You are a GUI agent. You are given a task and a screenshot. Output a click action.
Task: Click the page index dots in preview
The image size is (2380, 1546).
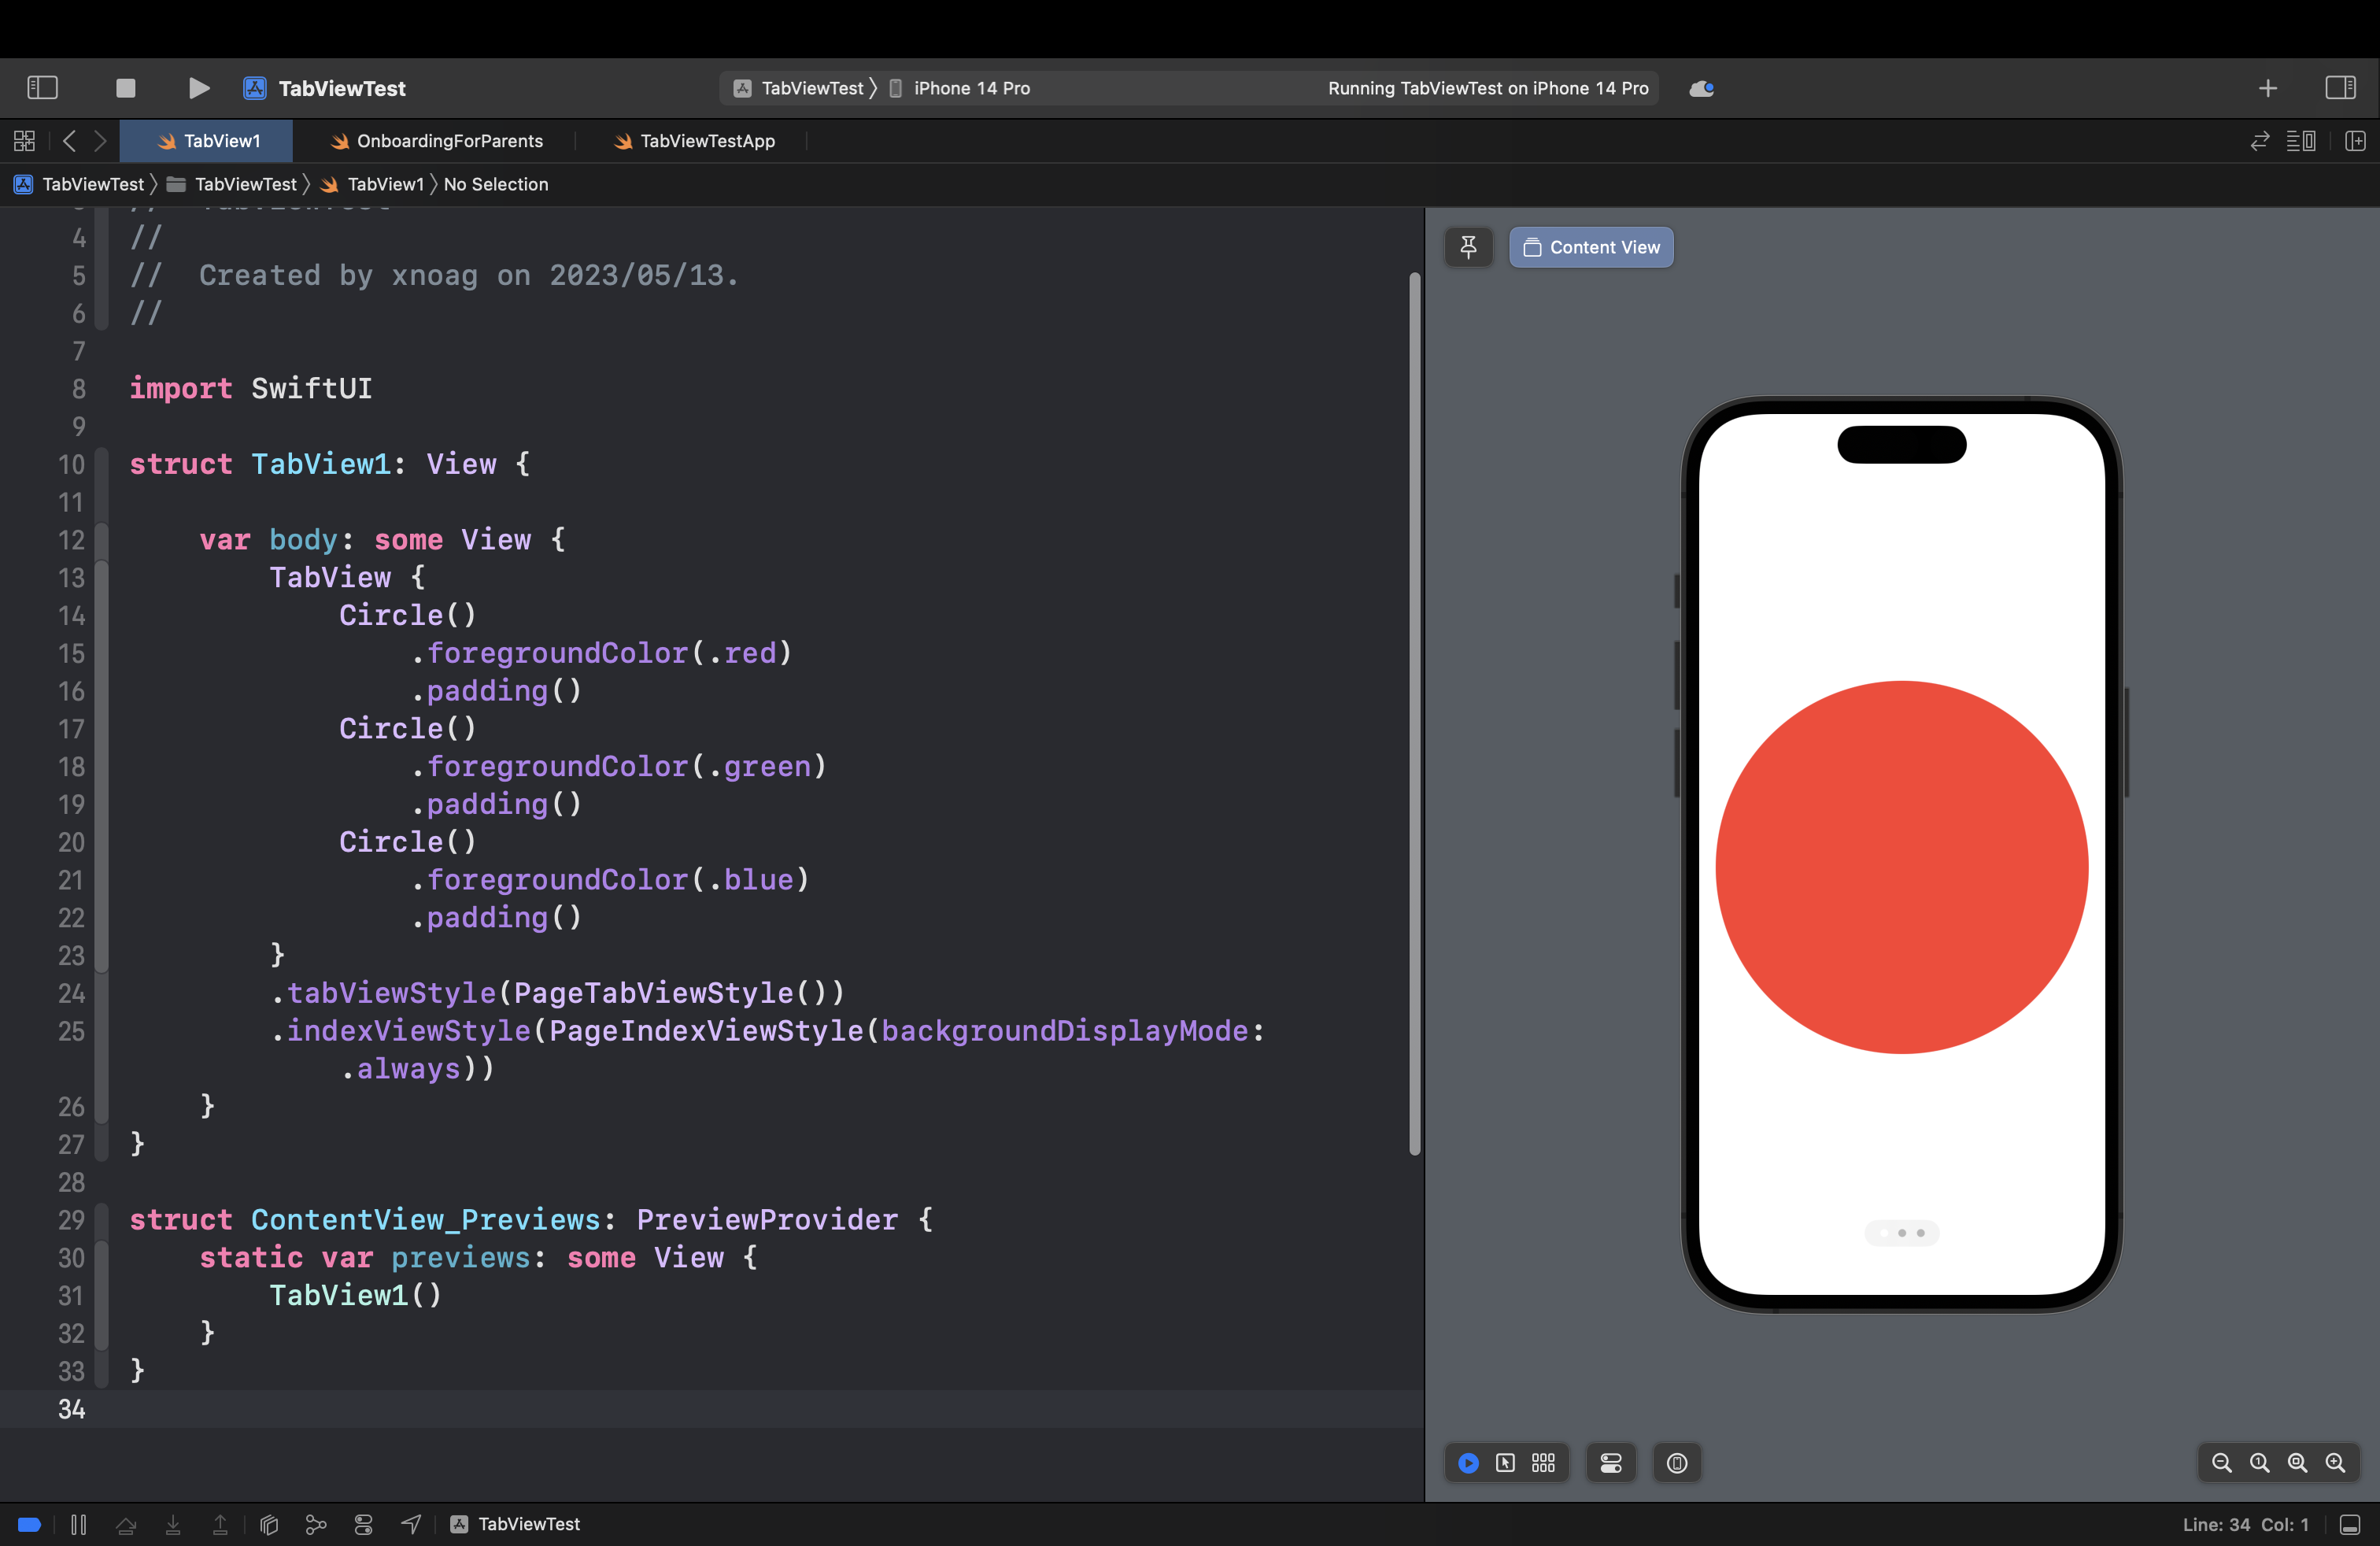click(x=1902, y=1233)
